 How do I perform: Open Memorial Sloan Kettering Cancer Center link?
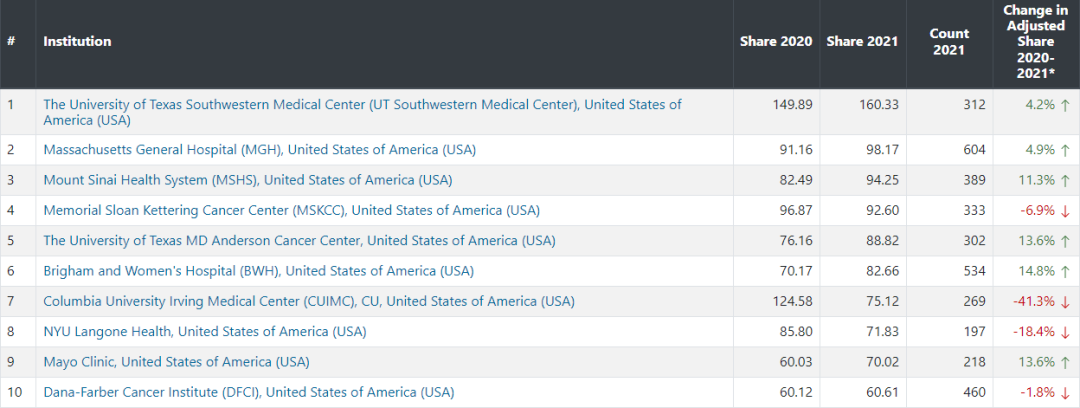(291, 210)
